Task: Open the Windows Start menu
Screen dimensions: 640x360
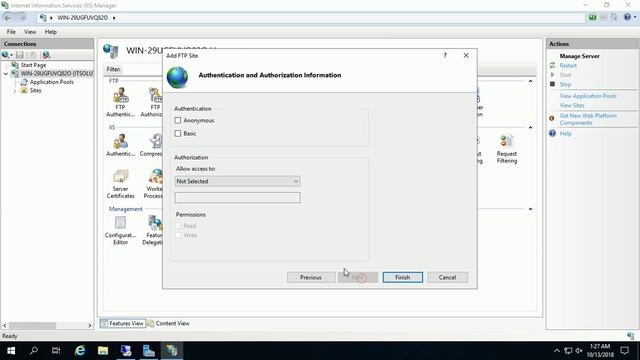Action: (x=11, y=351)
